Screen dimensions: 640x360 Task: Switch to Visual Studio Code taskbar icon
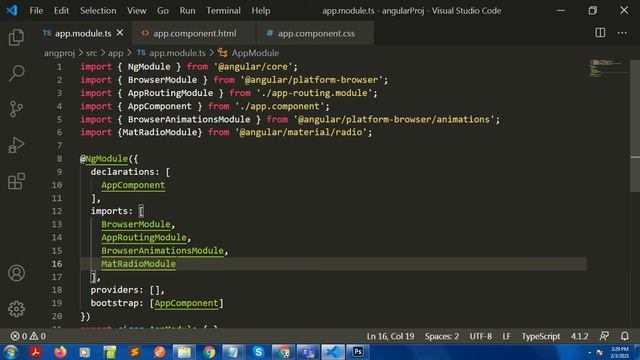[x=333, y=352]
